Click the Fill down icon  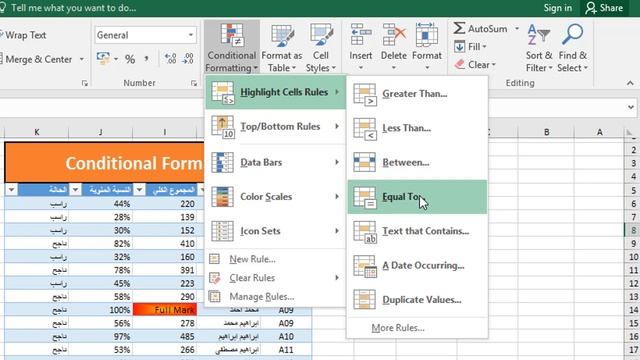pos(459,47)
